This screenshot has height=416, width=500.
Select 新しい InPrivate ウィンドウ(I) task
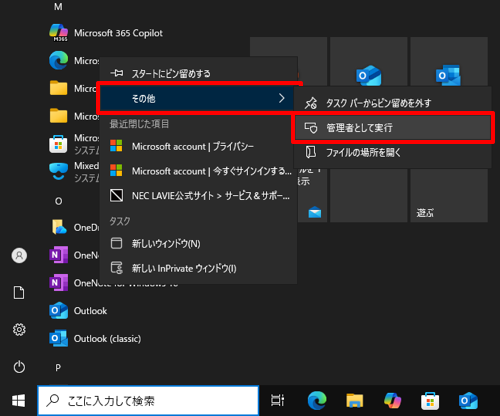198,268
